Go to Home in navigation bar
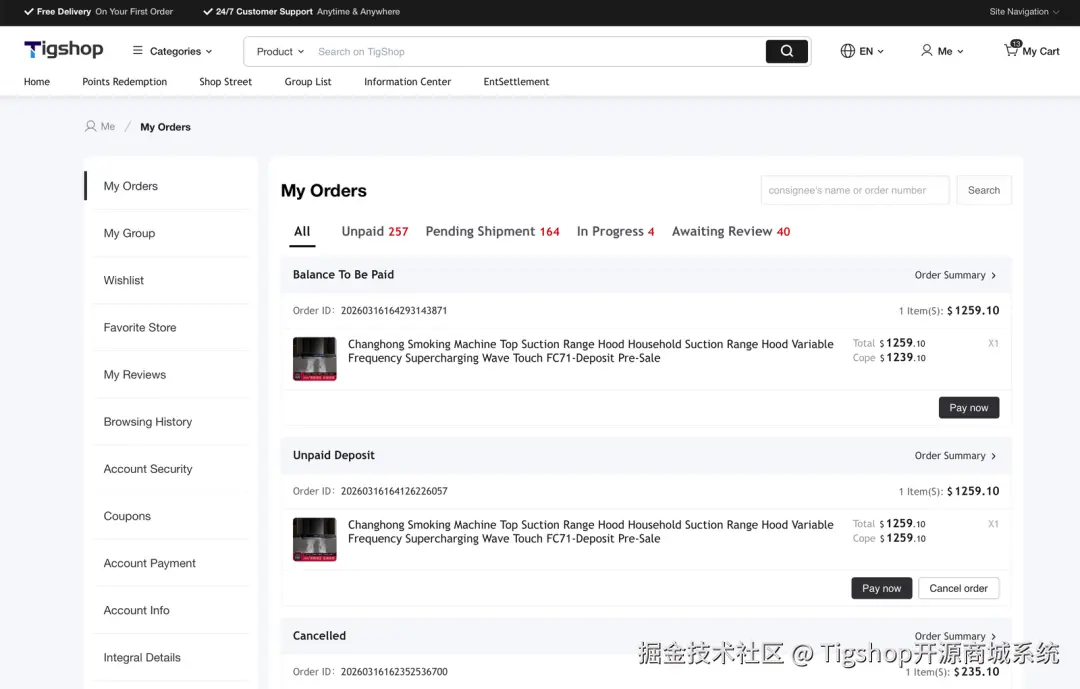The image size is (1080, 689). 37,81
